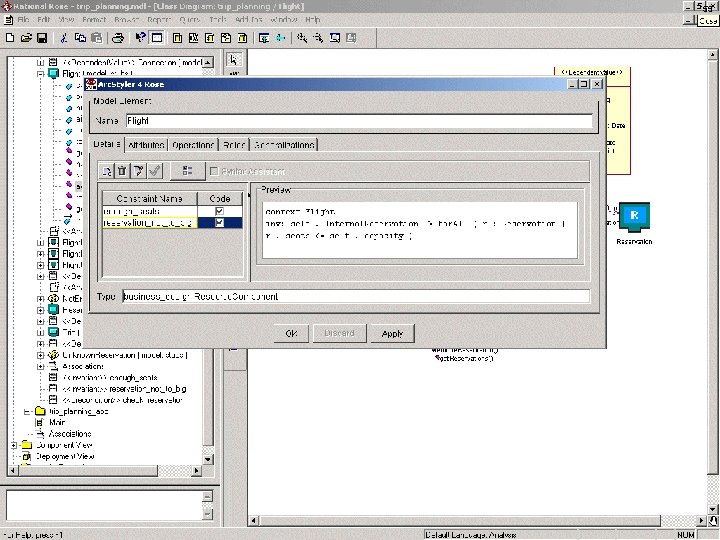Click browser tree vertical scrollbar down arrow

208,459
